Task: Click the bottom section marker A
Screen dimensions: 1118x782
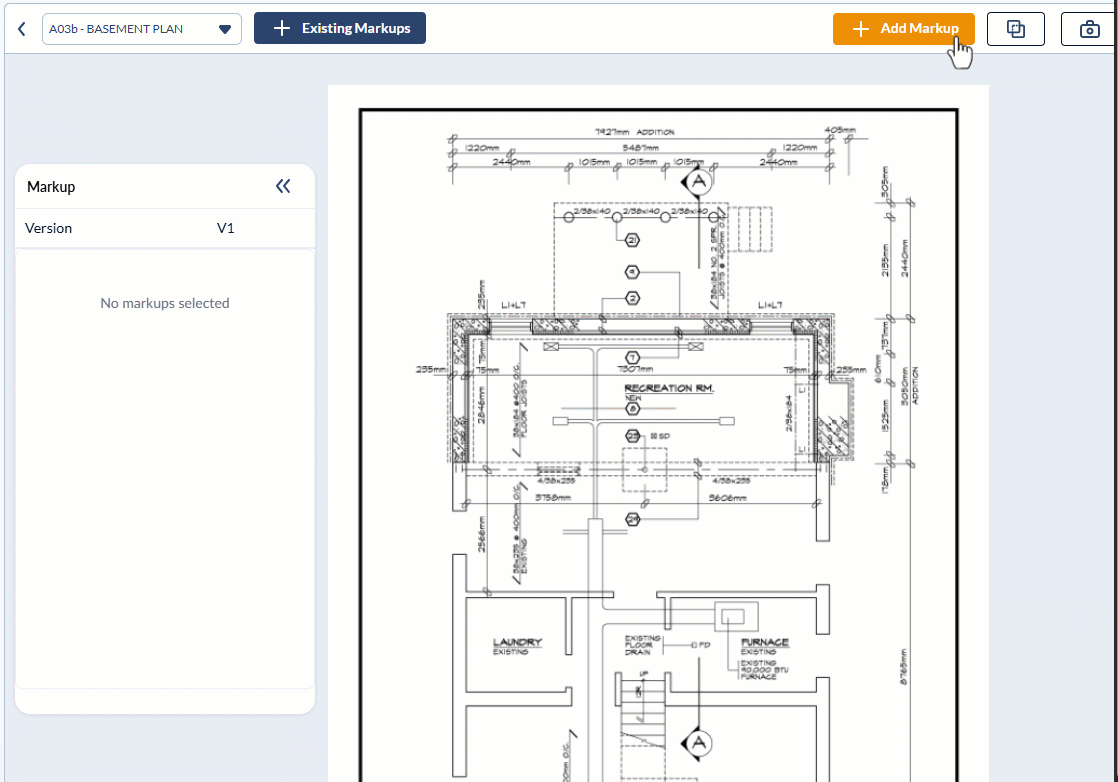Action: [698, 743]
